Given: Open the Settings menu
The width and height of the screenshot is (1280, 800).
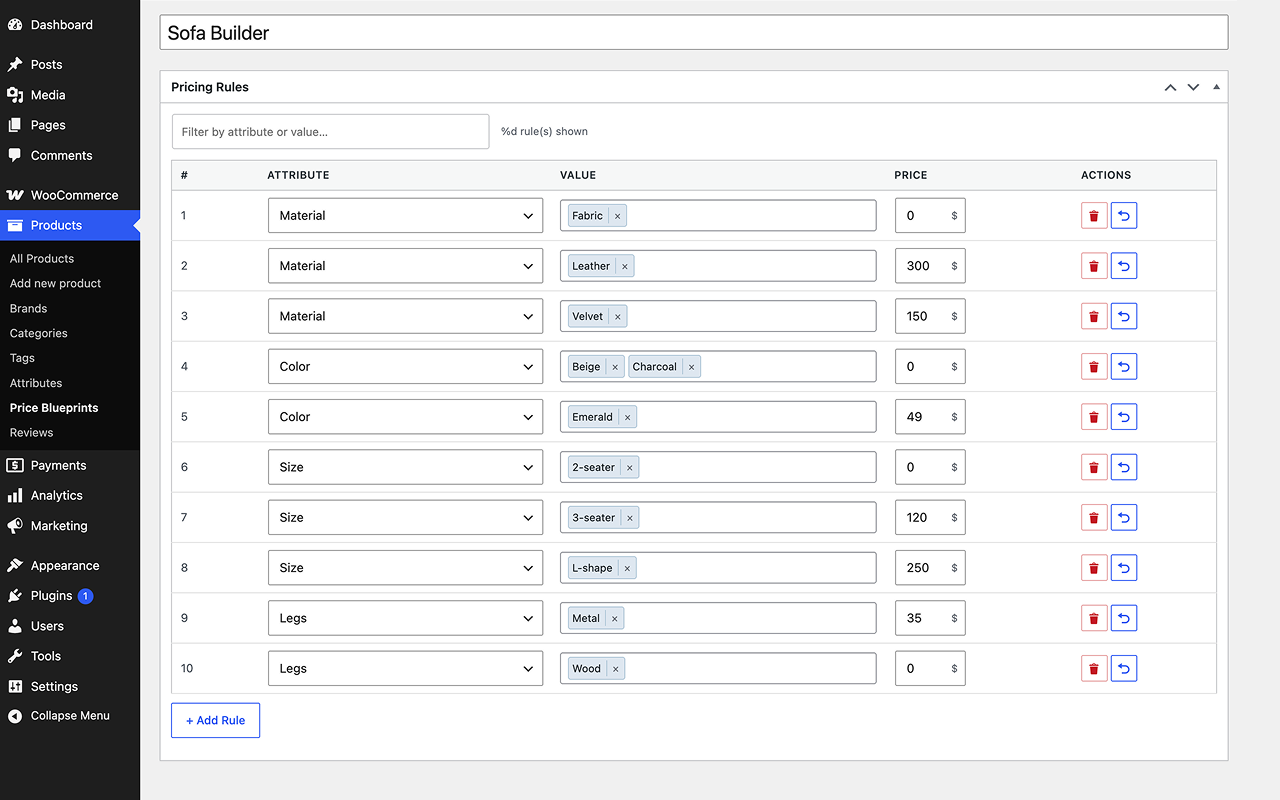Looking at the screenshot, I should tap(70, 687).
